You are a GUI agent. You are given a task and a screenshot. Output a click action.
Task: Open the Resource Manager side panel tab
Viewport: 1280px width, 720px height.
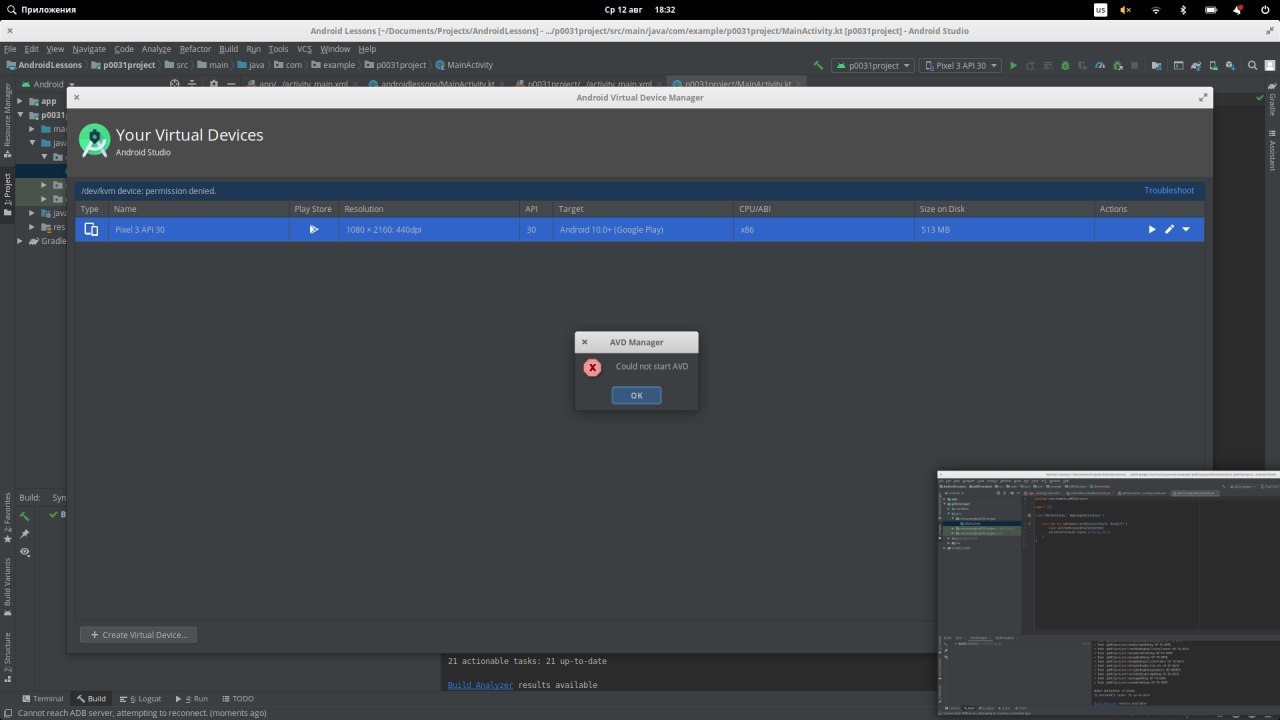click(7, 120)
